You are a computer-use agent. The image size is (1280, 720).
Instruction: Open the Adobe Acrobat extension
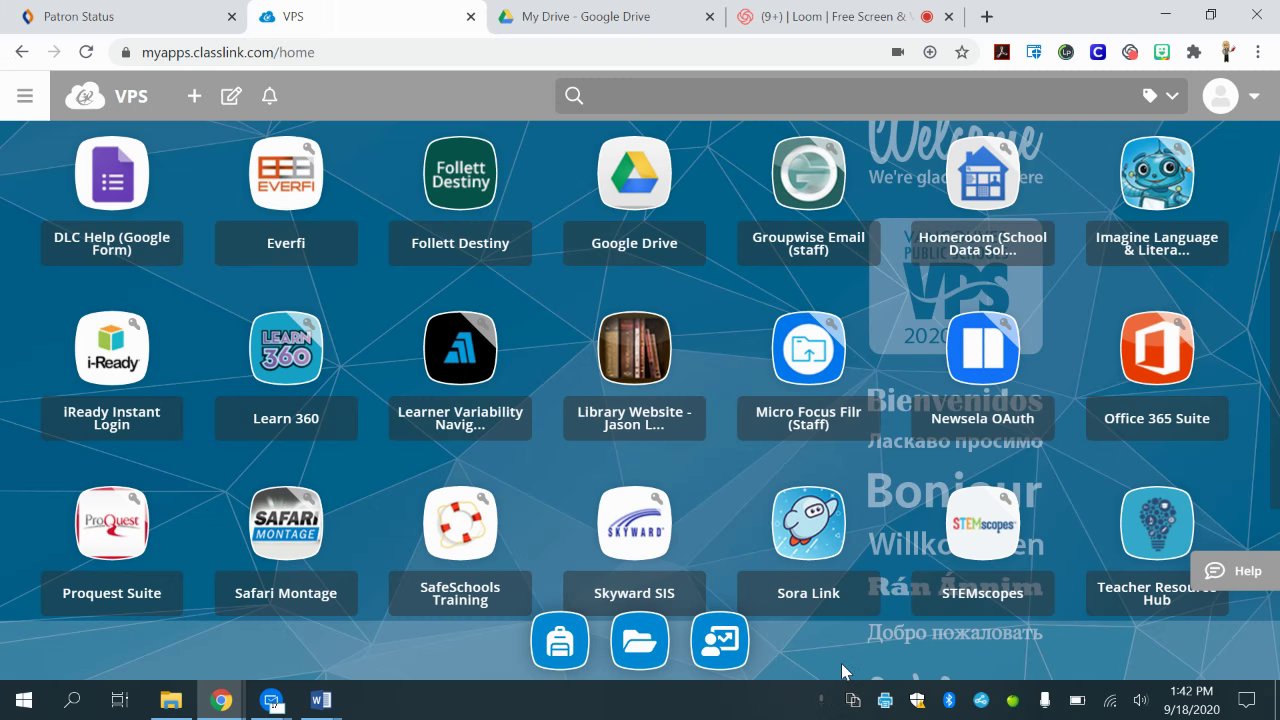click(x=1002, y=52)
